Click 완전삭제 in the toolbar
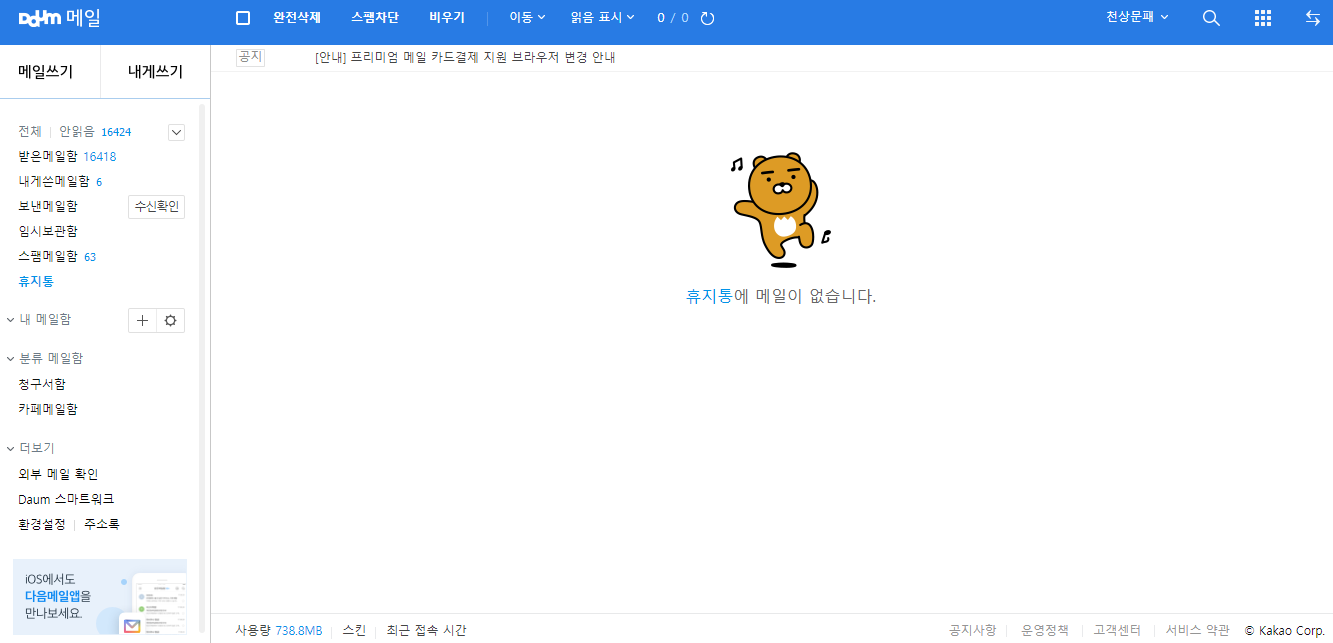1333x643 pixels. tap(297, 18)
